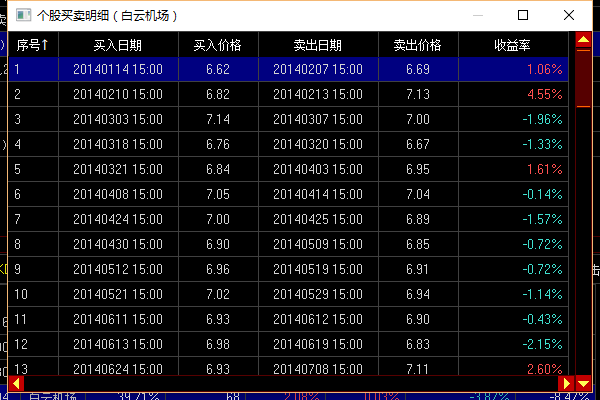The height and width of the screenshot is (400, 600).
Task: Click the 卖出价格 column header
Action: coord(417,45)
